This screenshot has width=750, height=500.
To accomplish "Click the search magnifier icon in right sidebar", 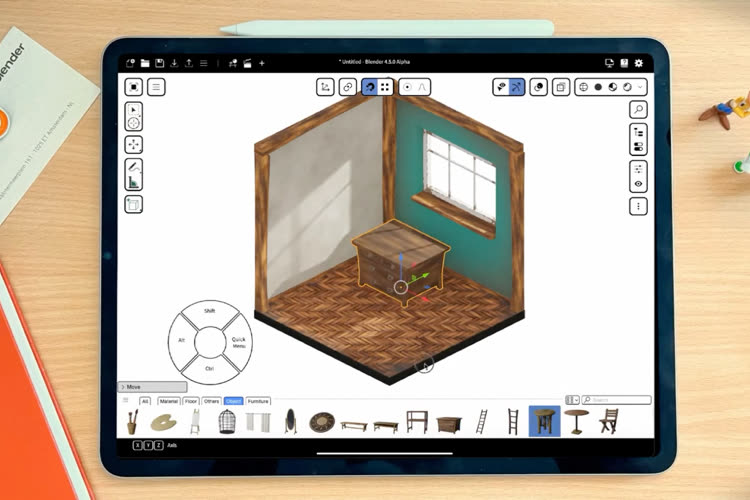I will tap(638, 108).
